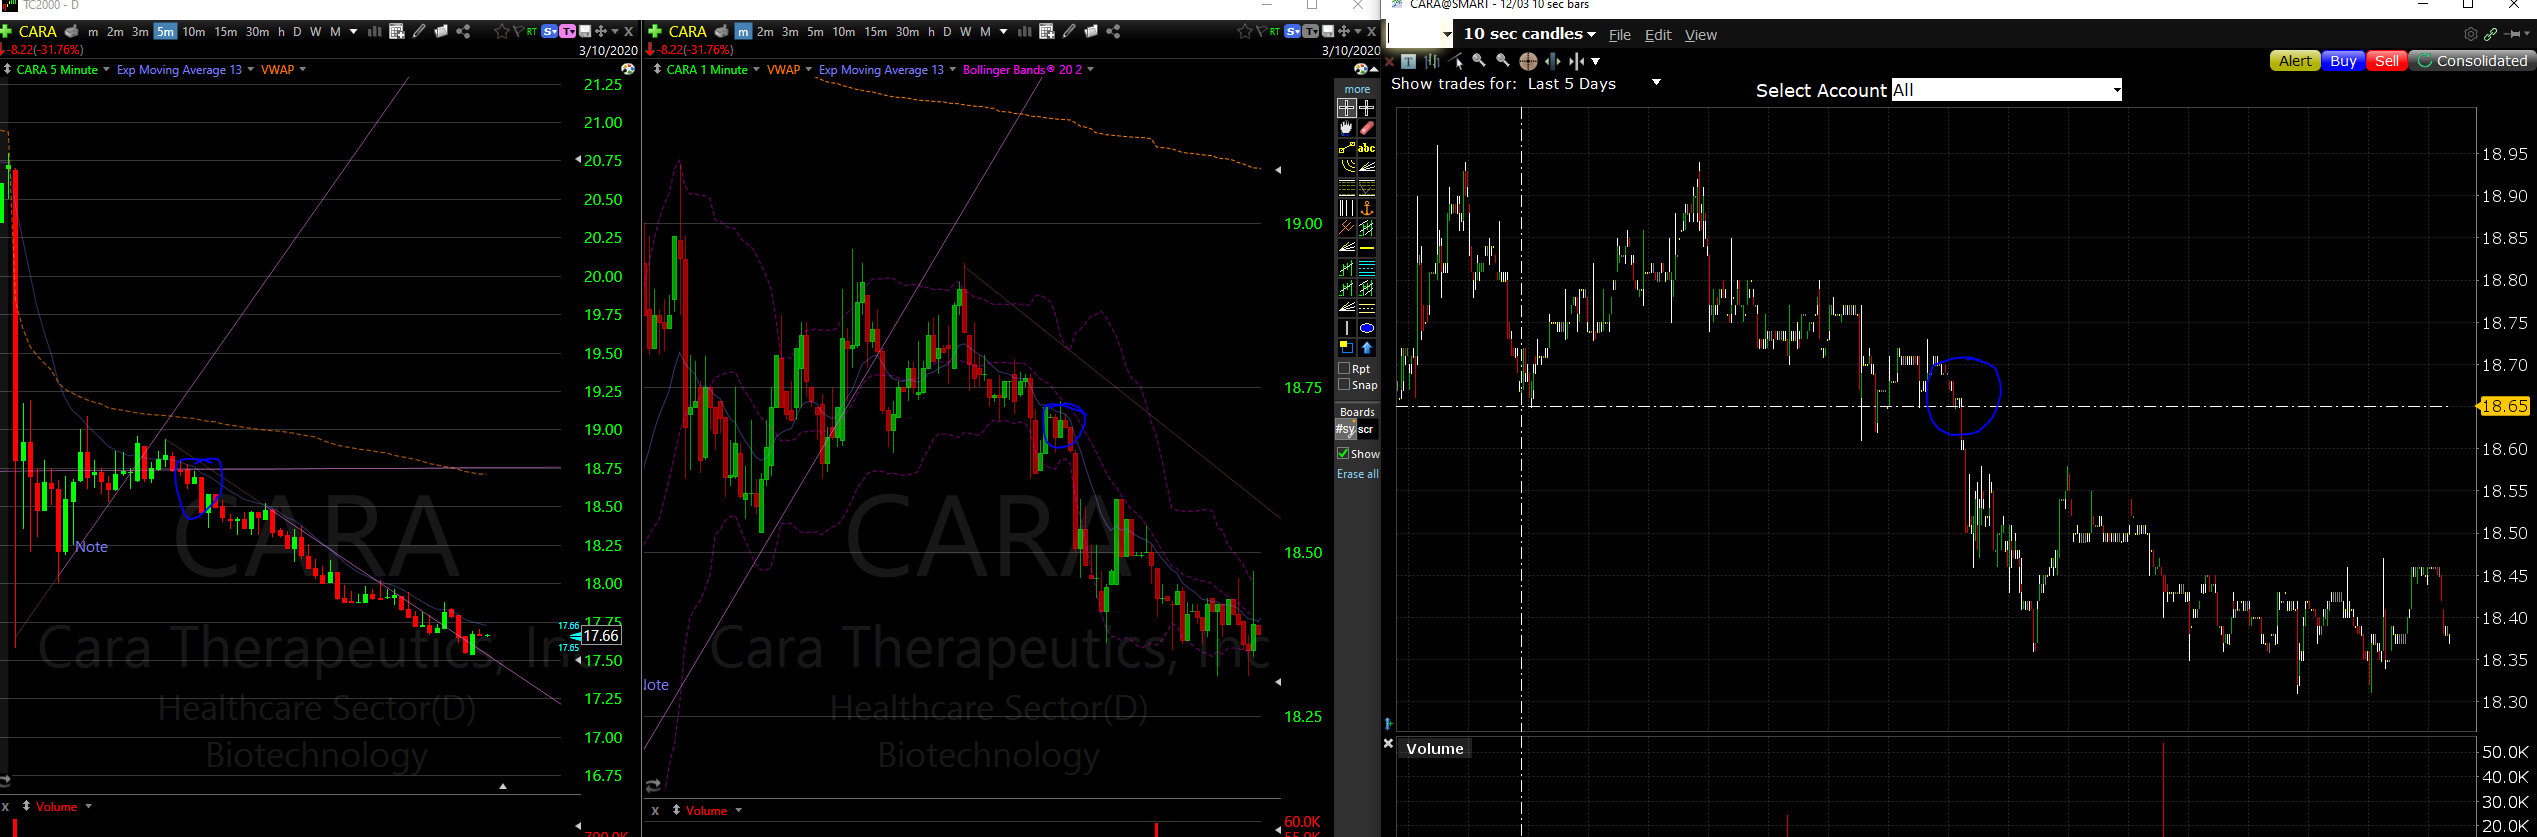Click the crosshair circle icon in 10 sec chart
This screenshot has width=2537, height=837.
point(1528,61)
